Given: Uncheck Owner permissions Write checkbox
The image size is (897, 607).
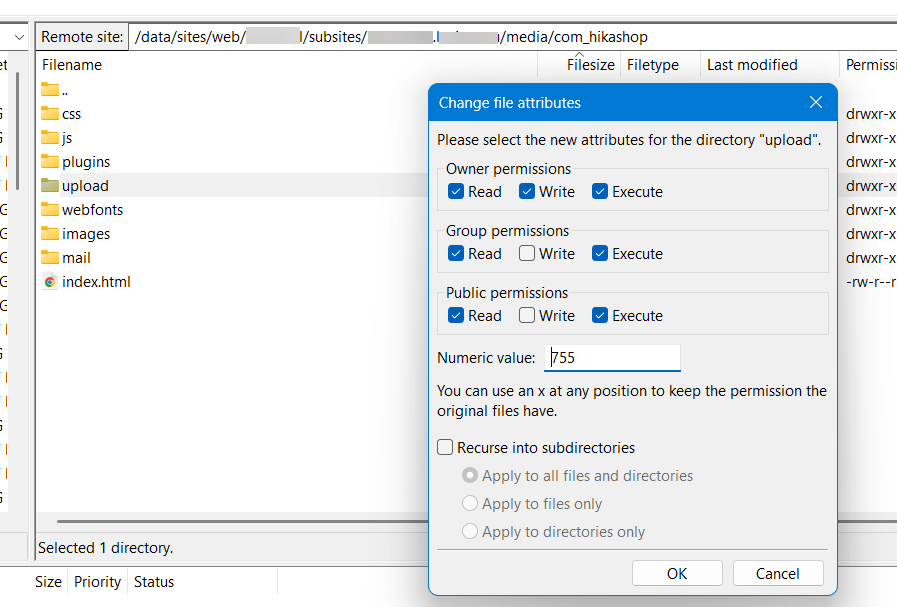Looking at the screenshot, I should click(x=527, y=192).
